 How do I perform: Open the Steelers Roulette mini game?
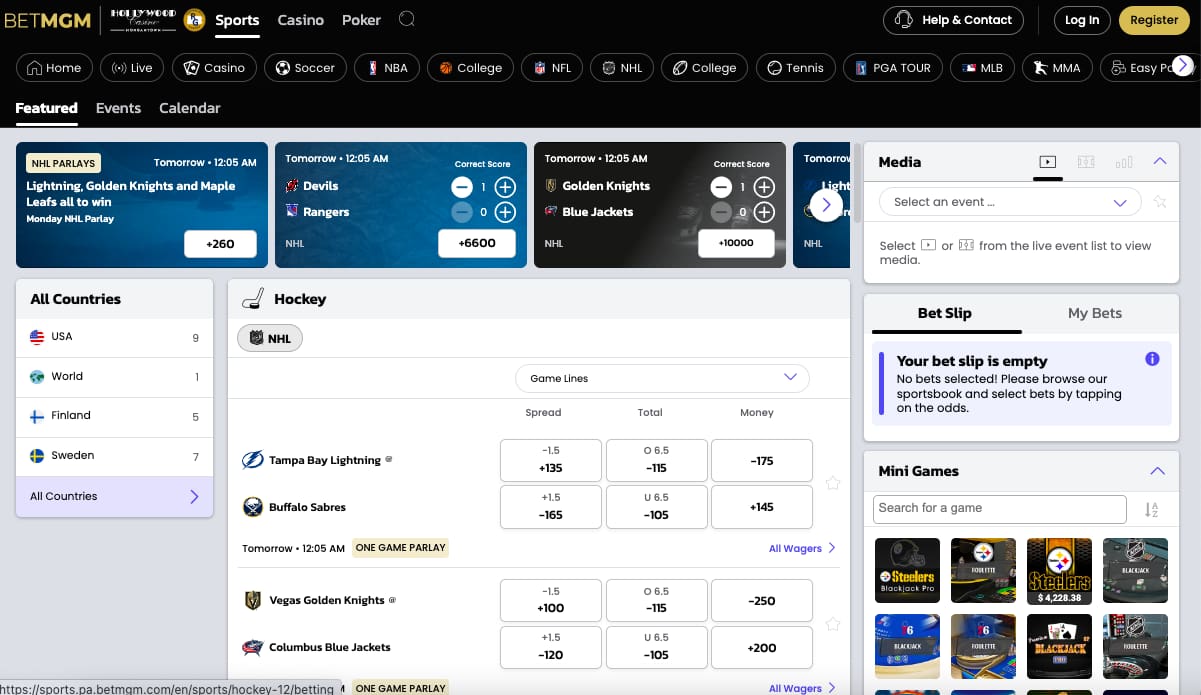983,570
